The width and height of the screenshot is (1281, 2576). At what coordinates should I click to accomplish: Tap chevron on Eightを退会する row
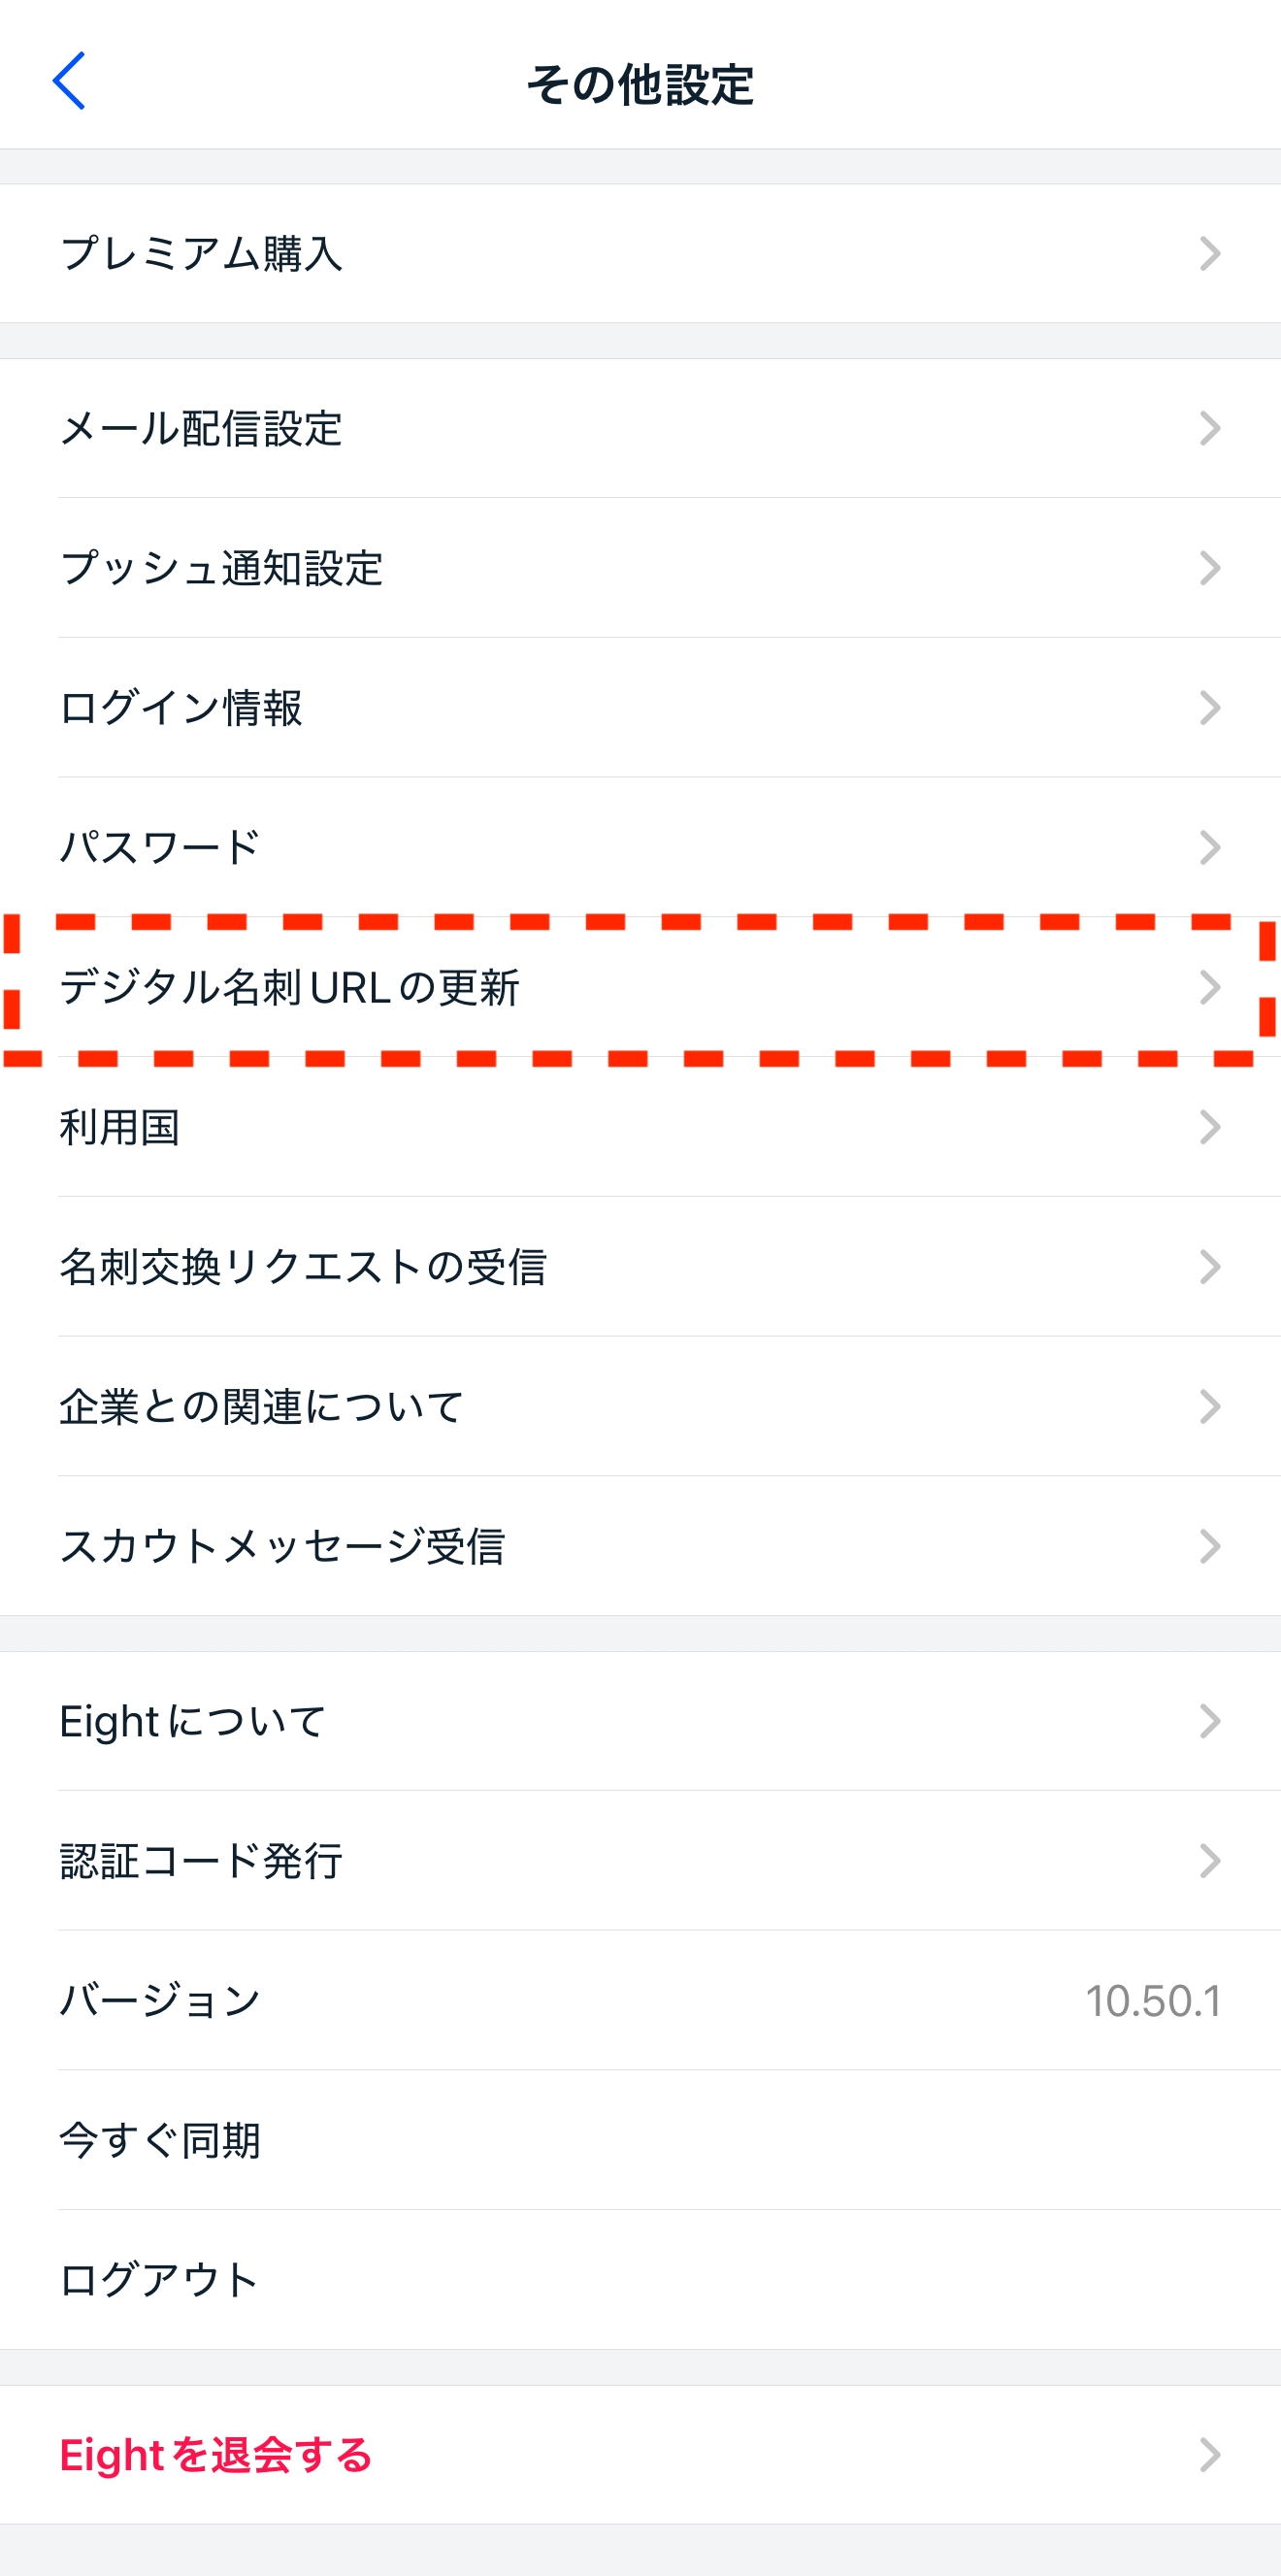[x=1210, y=2455]
